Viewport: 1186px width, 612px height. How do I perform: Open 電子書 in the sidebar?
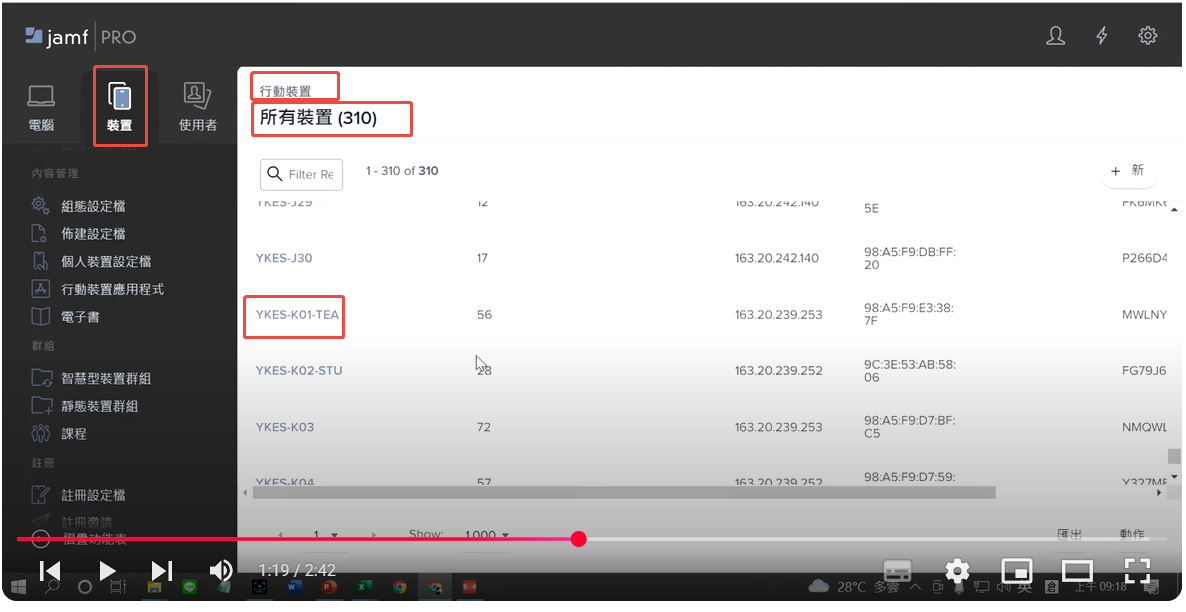click(x=80, y=317)
